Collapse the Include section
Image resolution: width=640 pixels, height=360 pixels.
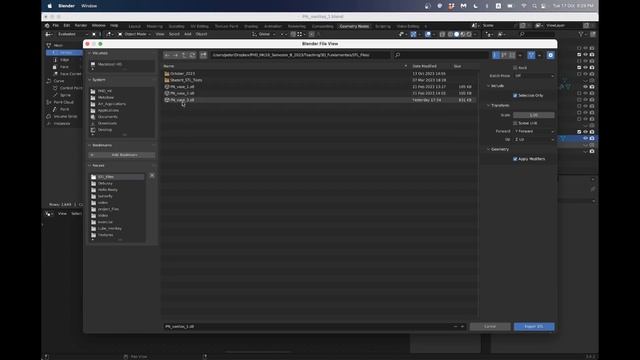click(x=496, y=86)
